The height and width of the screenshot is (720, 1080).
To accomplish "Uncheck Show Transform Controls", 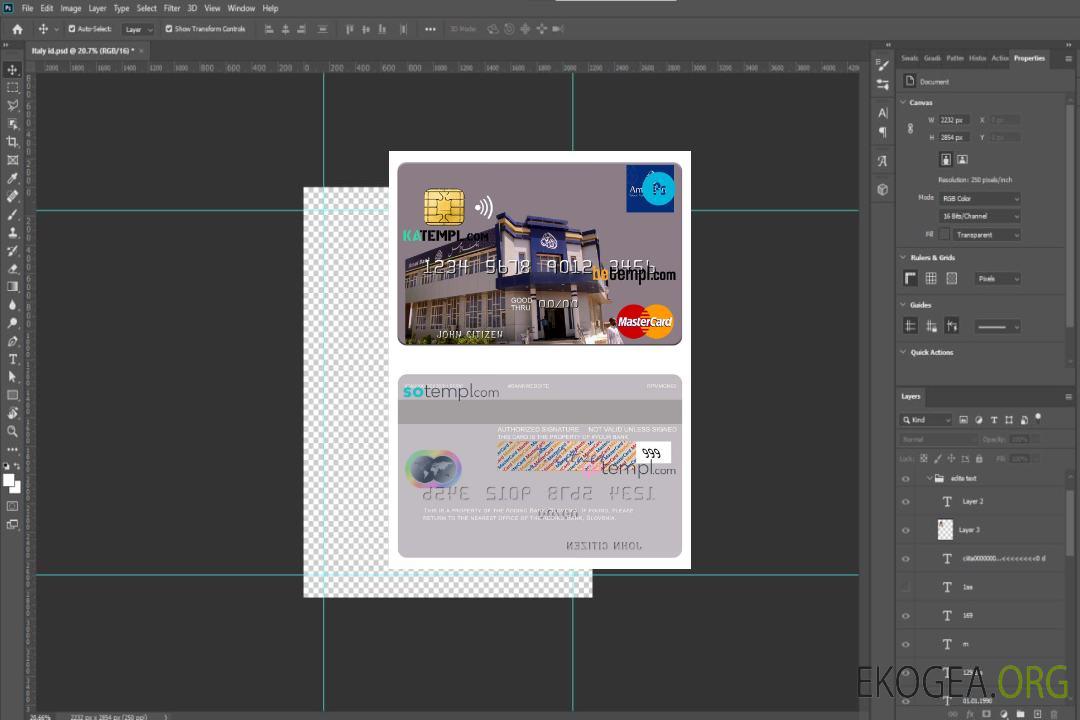I will point(169,29).
